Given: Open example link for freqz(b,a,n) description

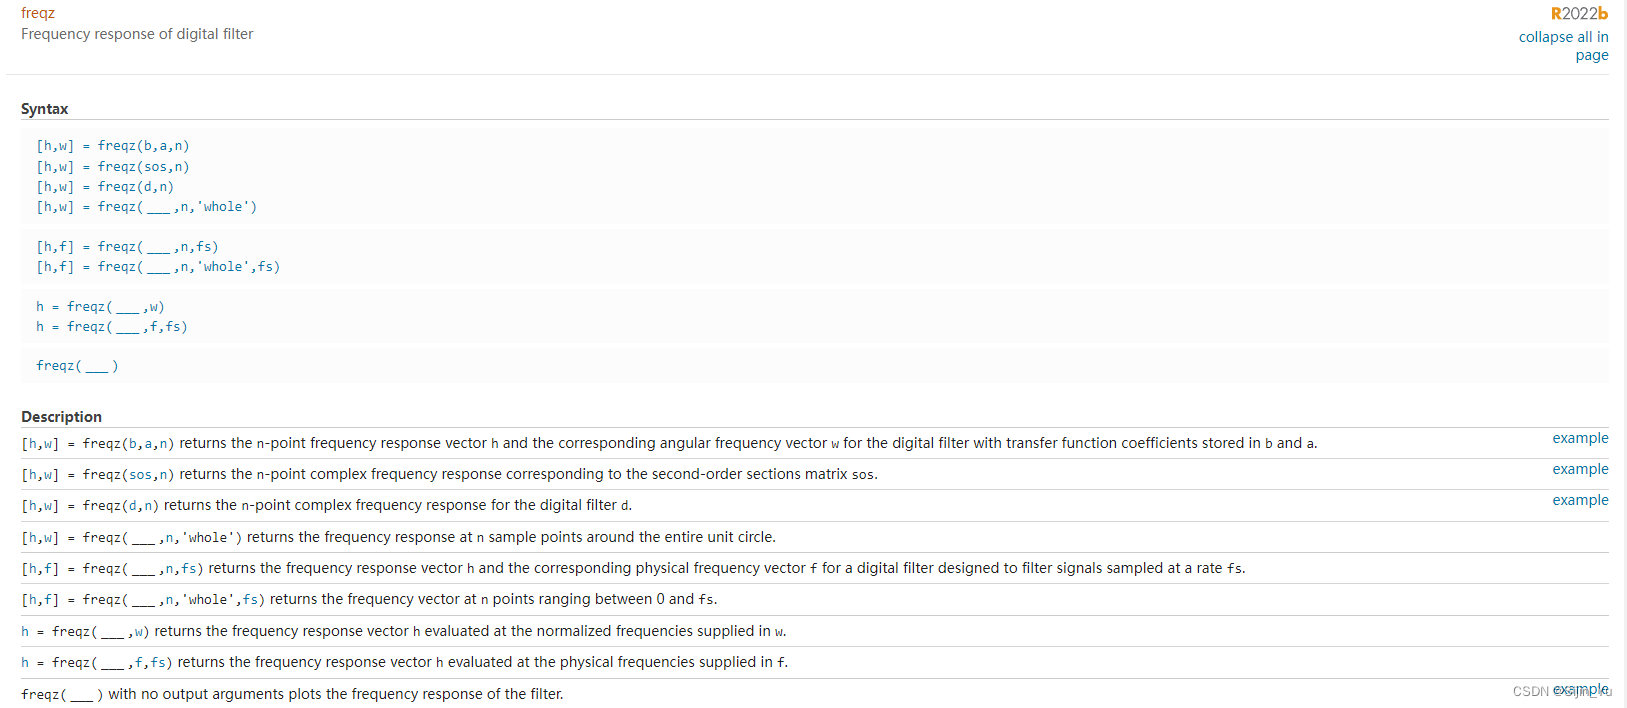Looking at the screenshot, I should pos(1580,438).
